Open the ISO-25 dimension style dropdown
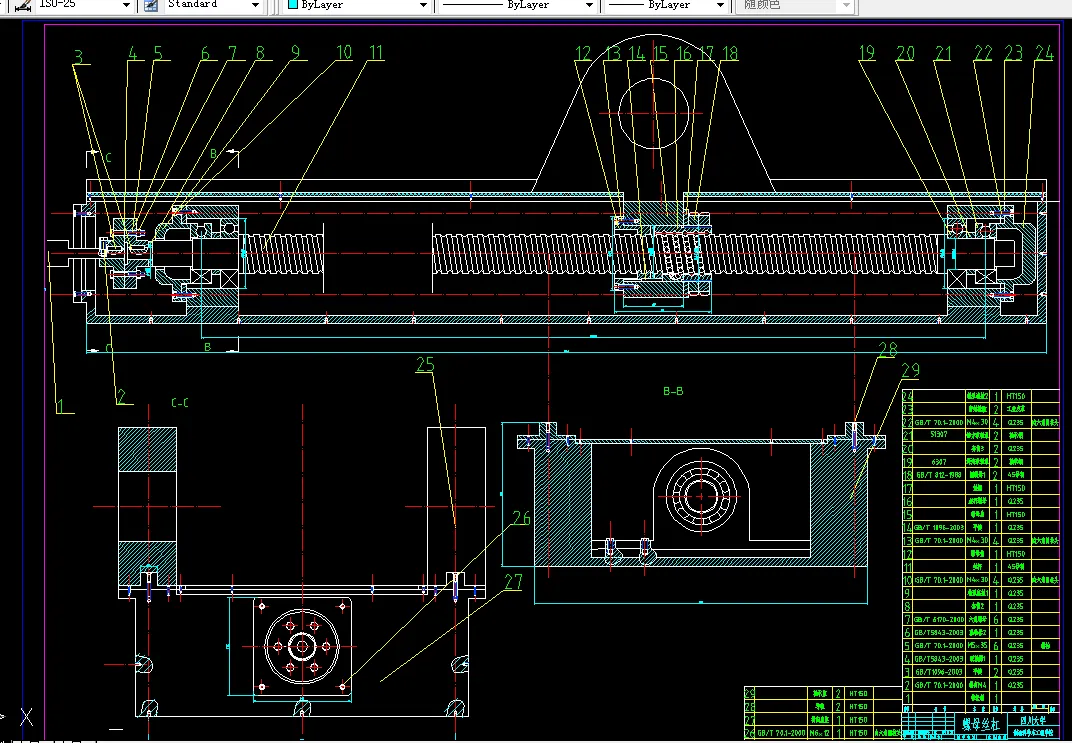Image resolution: width=1072 pixels, height=743 pixels. (x=126, y=5)
